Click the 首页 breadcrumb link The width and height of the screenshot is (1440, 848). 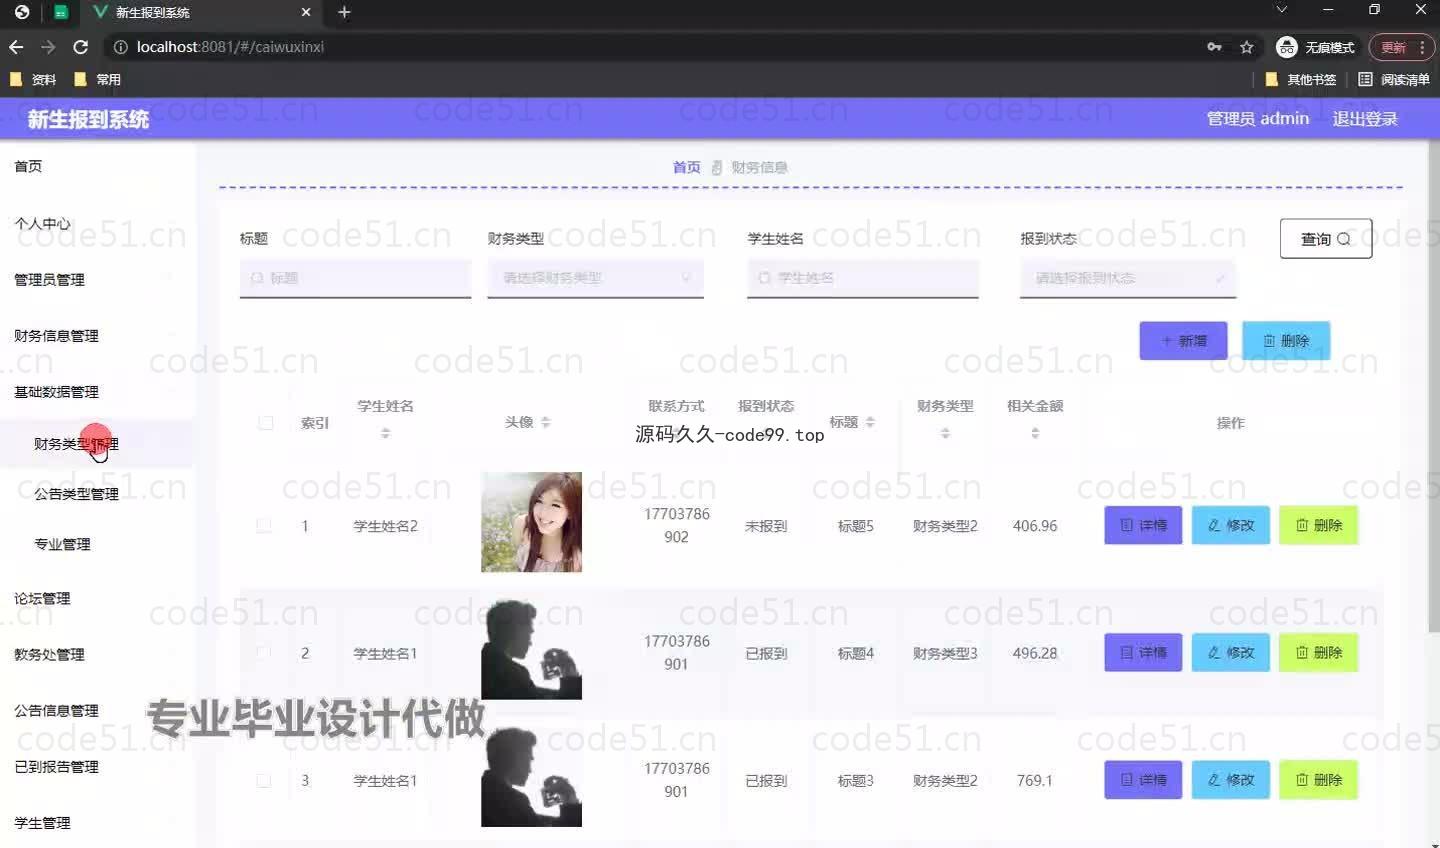coord(686,167)
